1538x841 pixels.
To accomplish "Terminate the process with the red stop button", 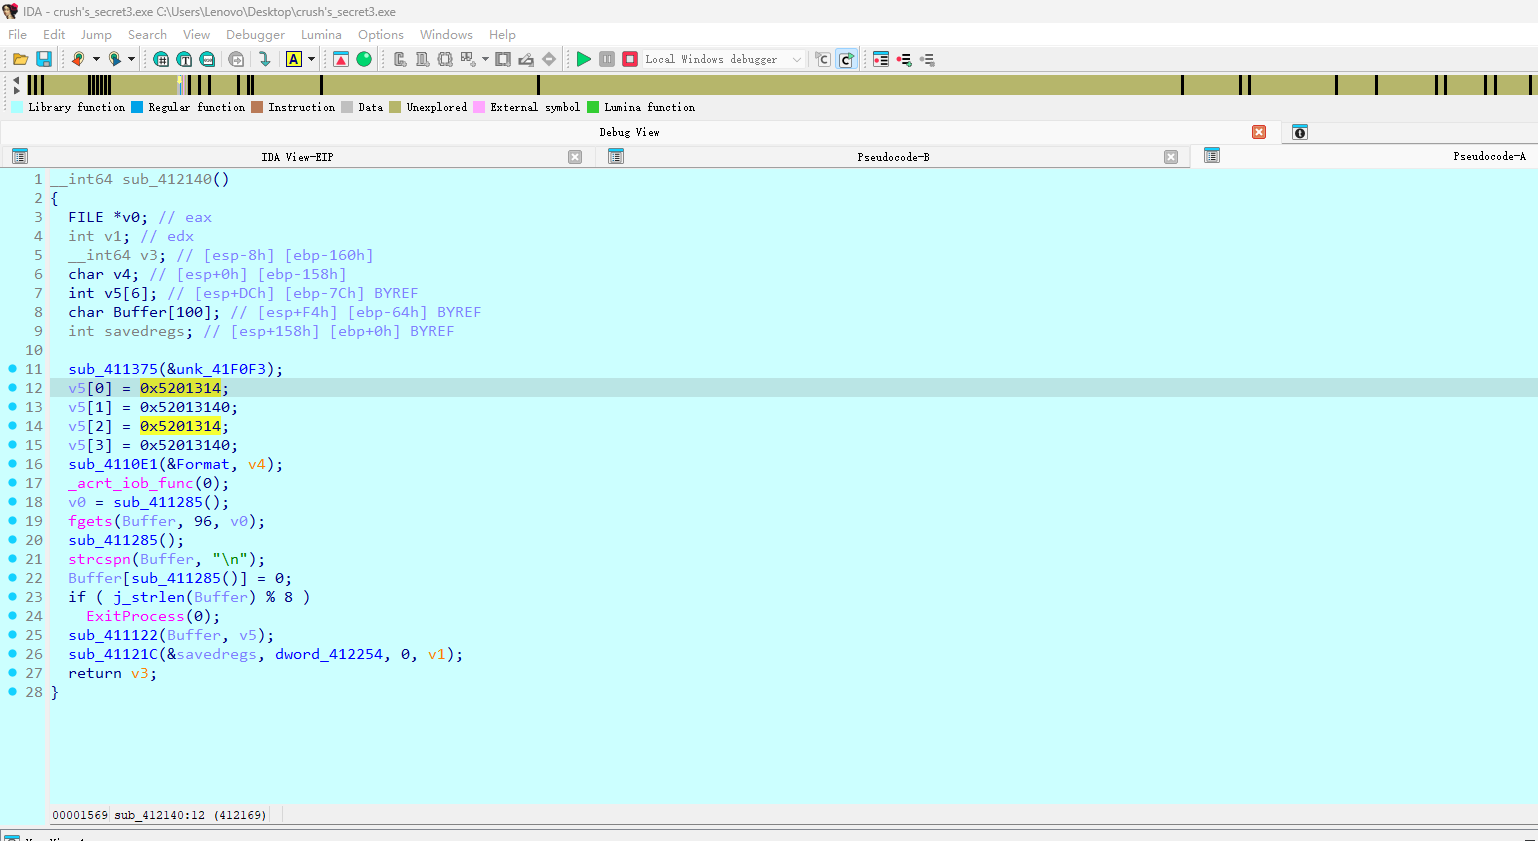I will [x=630, y=60].
